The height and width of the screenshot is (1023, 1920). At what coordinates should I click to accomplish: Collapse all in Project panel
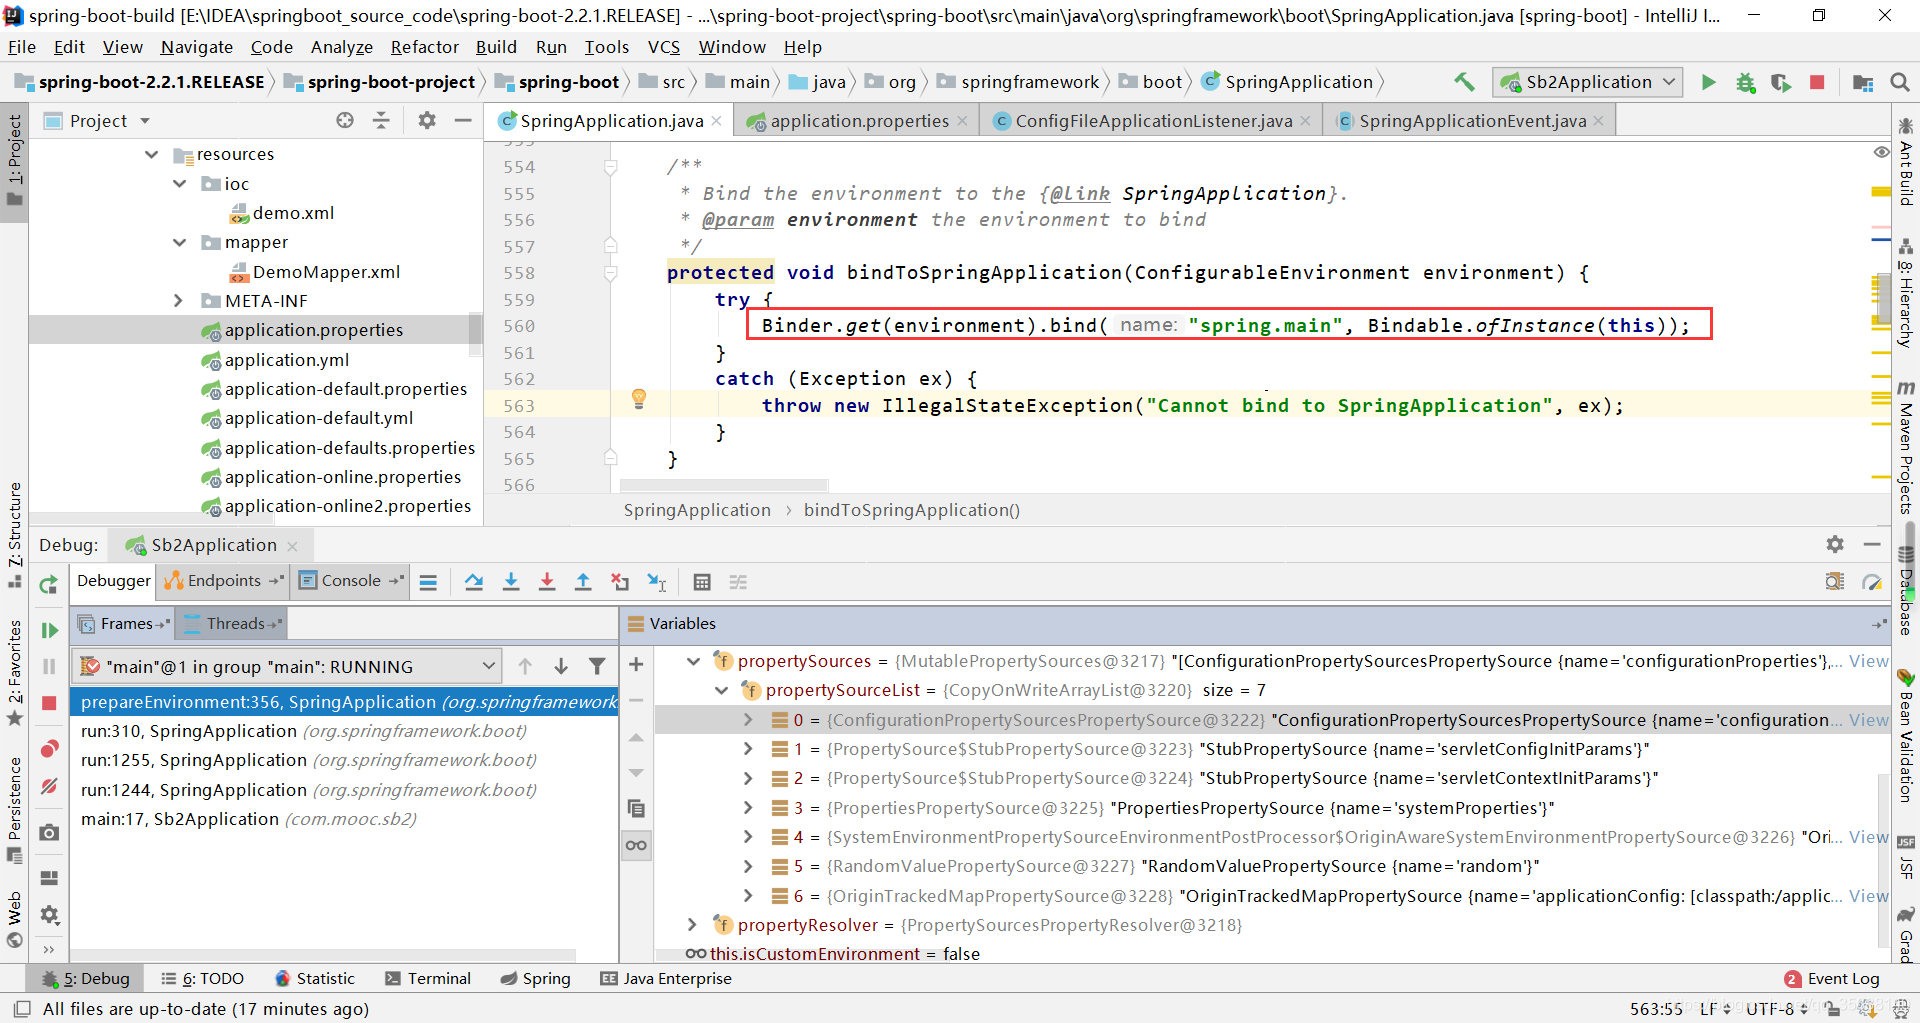coord(381,120)
